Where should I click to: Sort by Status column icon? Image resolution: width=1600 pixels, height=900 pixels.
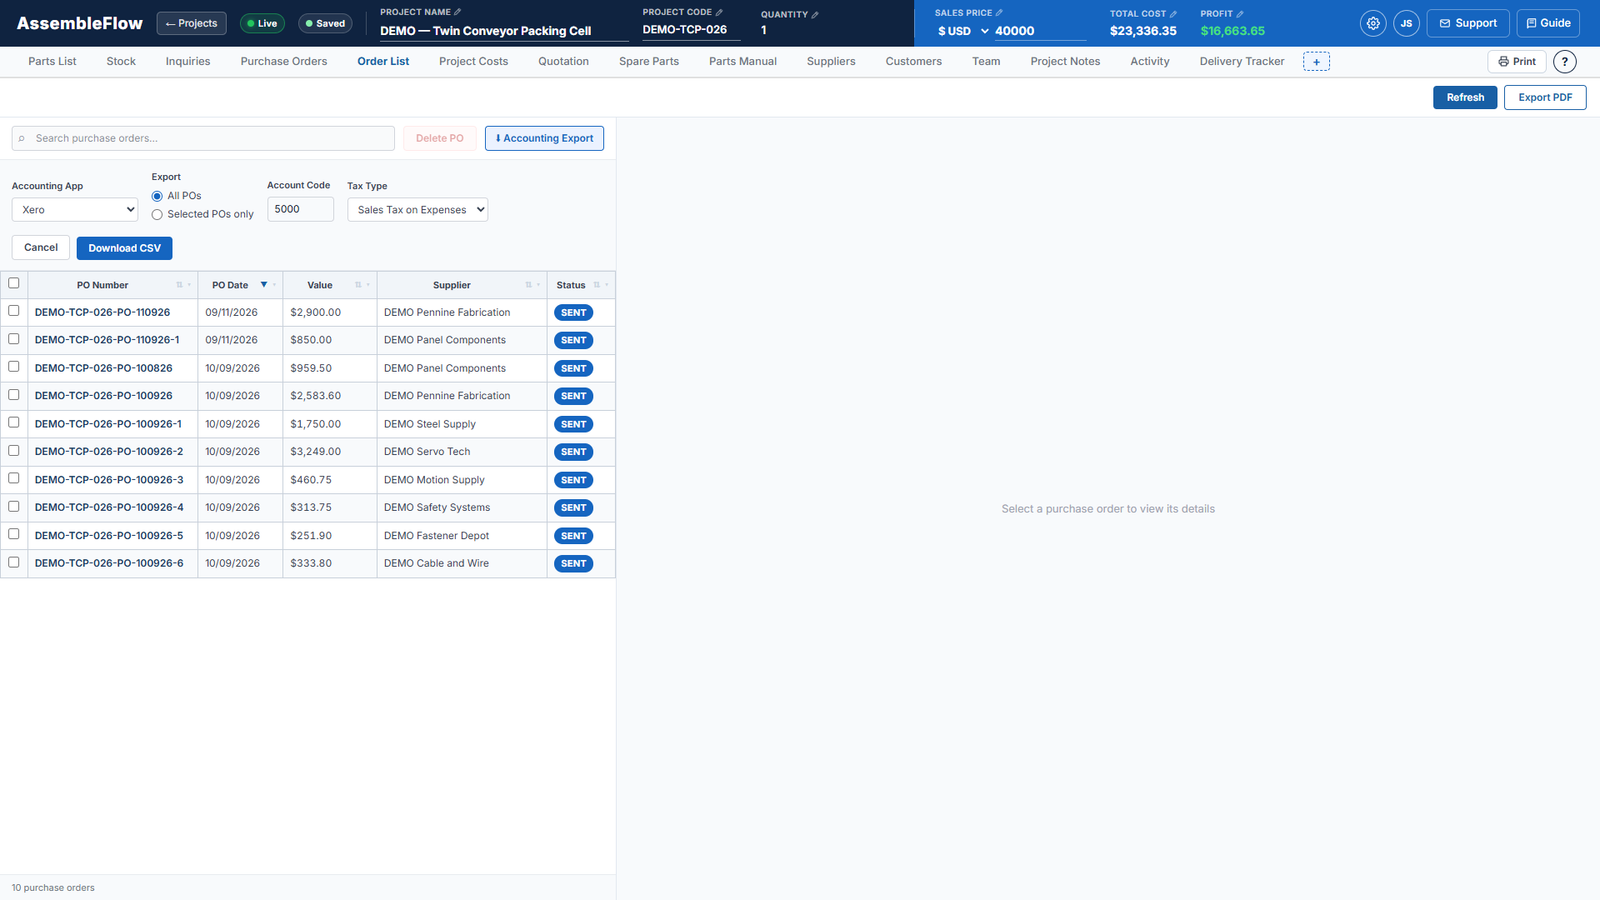coord(597,285)
